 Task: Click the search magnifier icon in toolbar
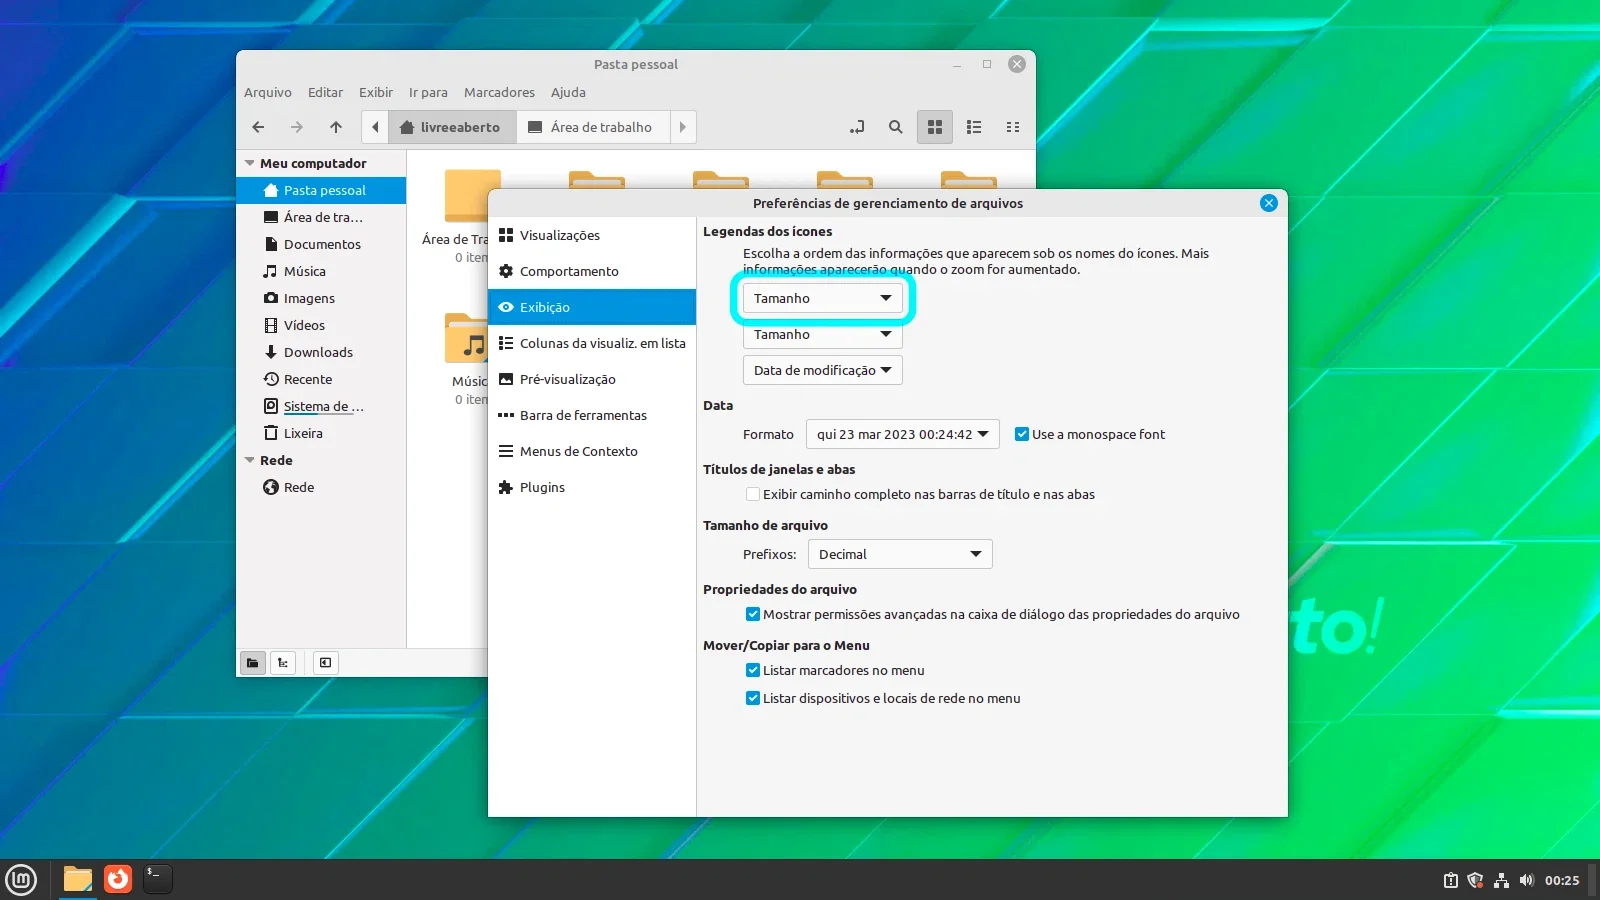point(895,127)
